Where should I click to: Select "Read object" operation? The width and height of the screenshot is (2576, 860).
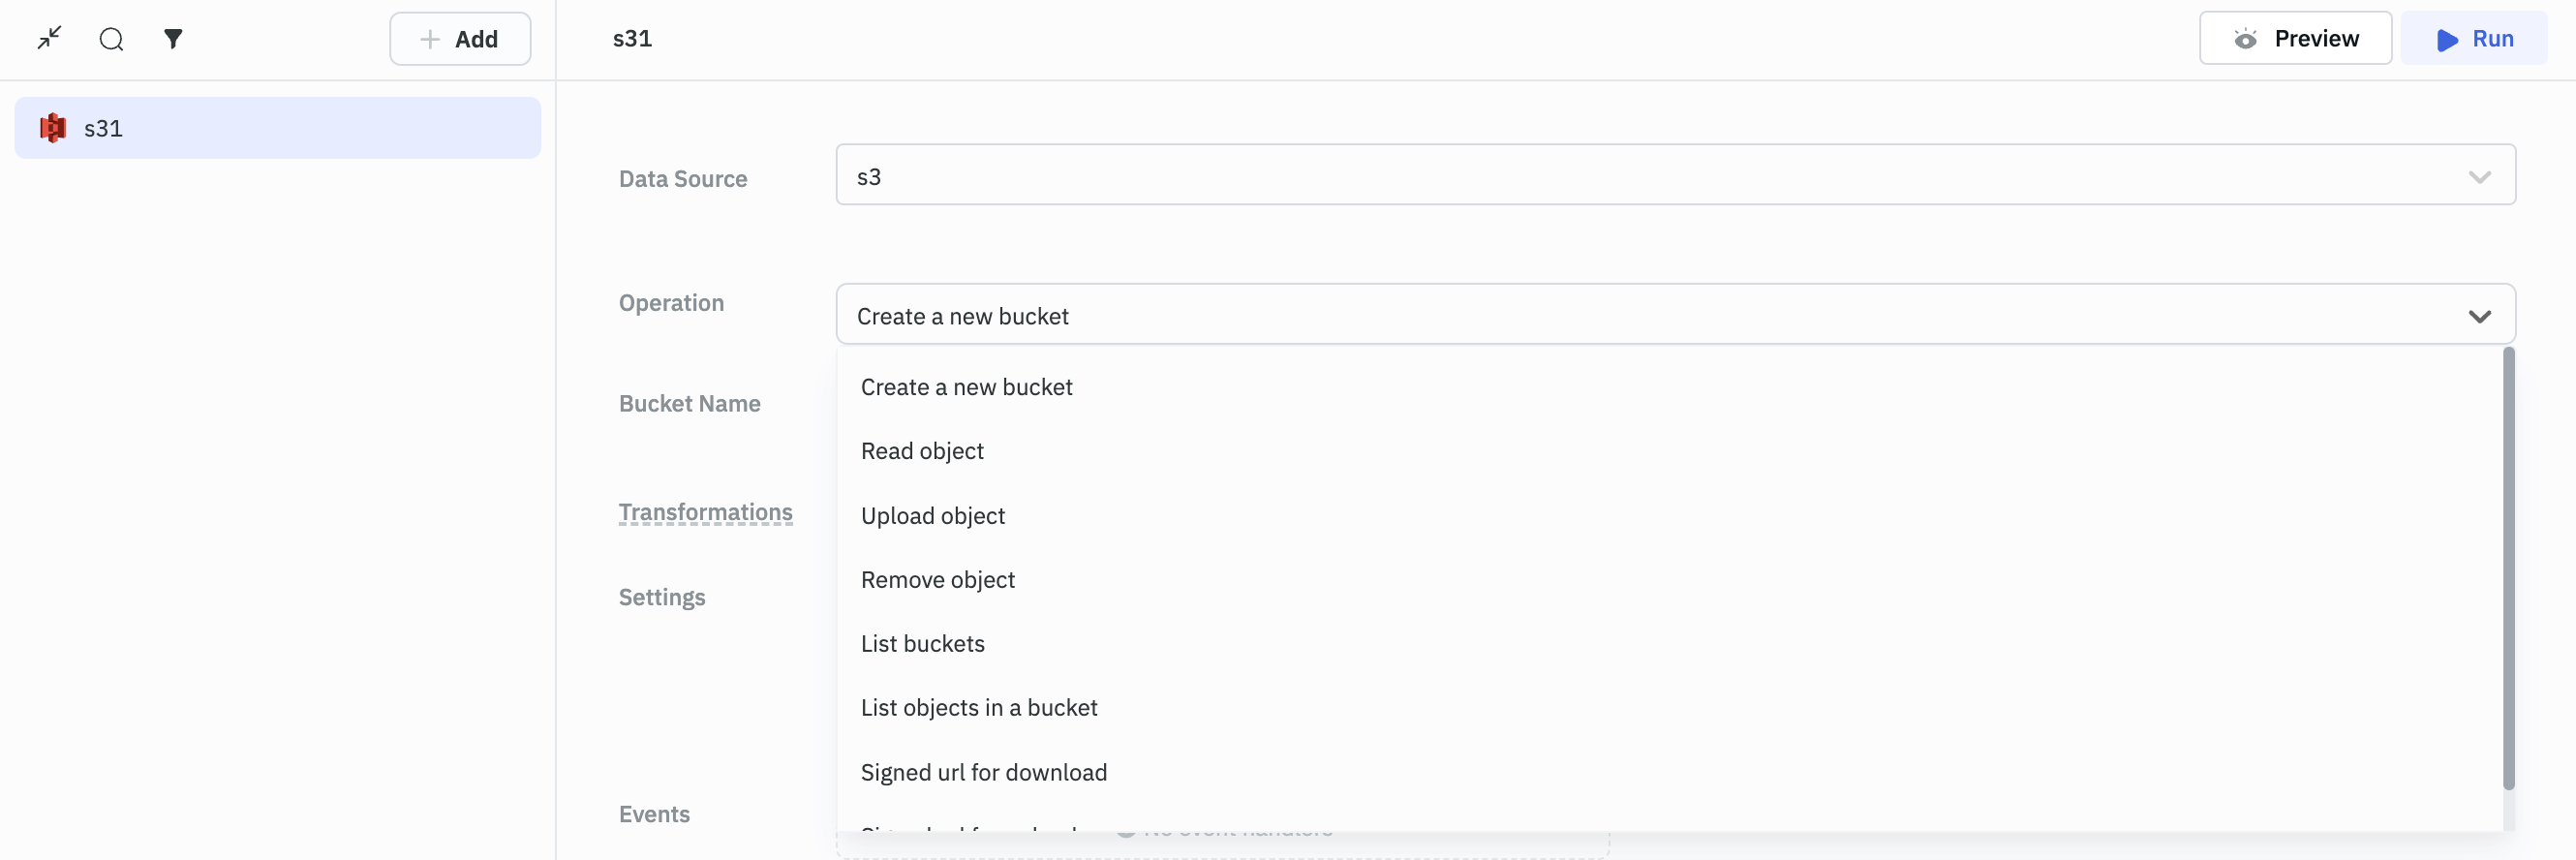pyautogui.click(x=922, y=451)
